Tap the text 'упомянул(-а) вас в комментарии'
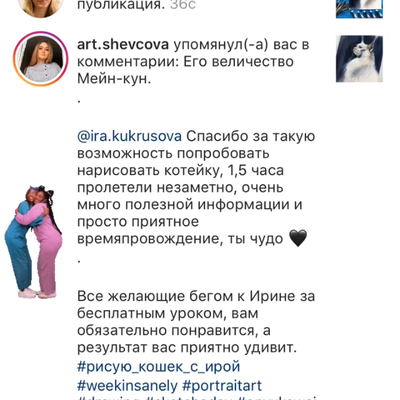400x400 pixels. point(193,53)
